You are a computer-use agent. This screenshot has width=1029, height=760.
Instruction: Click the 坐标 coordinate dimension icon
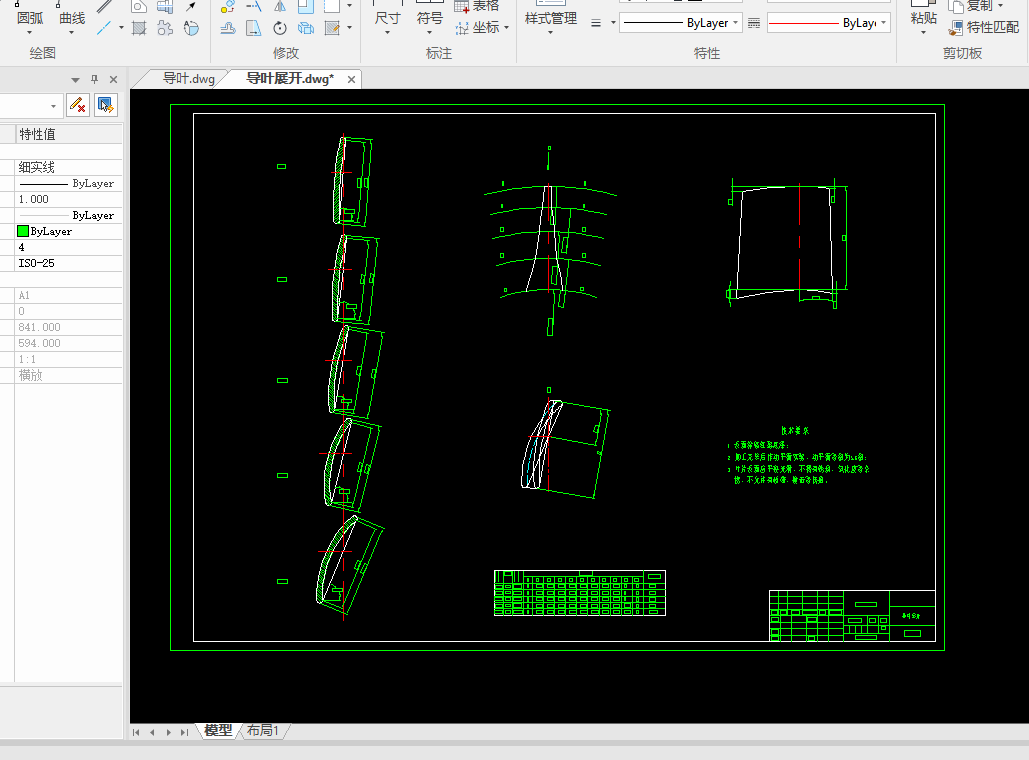pyautogui.click(x=462, y=28)
